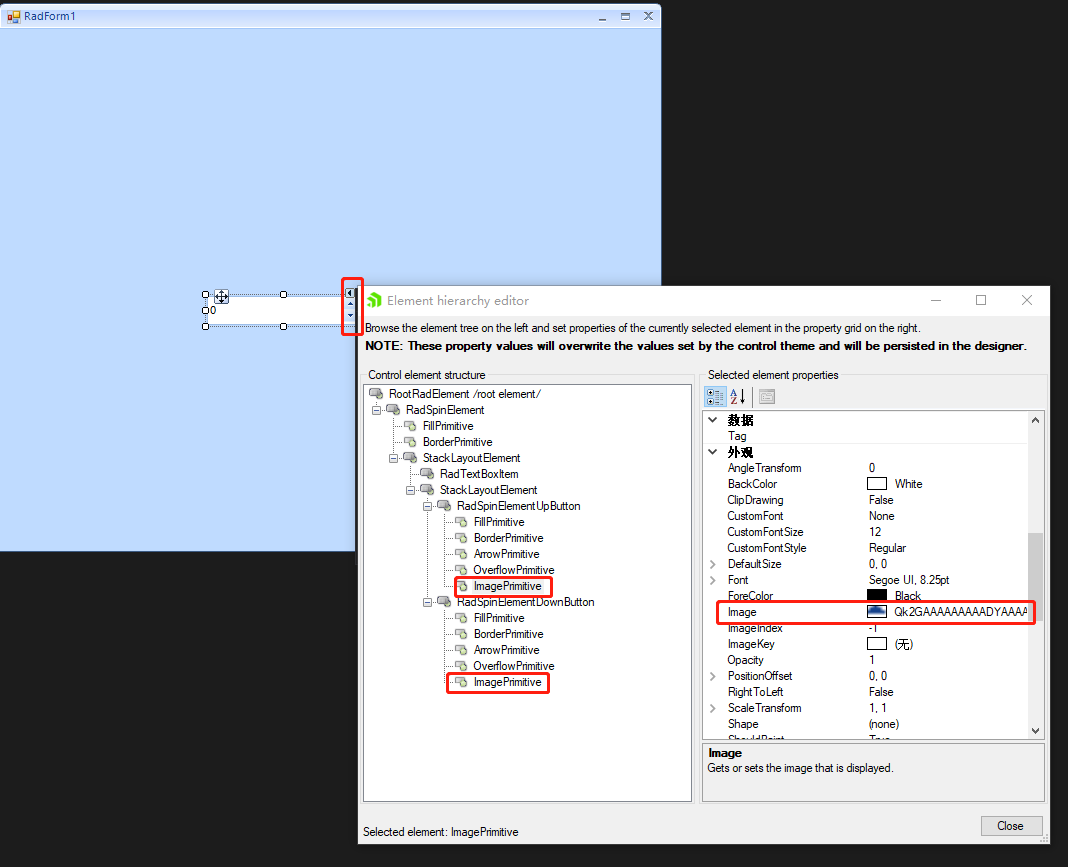Click the ForeColor Black color swatch

tap(877, 596)
